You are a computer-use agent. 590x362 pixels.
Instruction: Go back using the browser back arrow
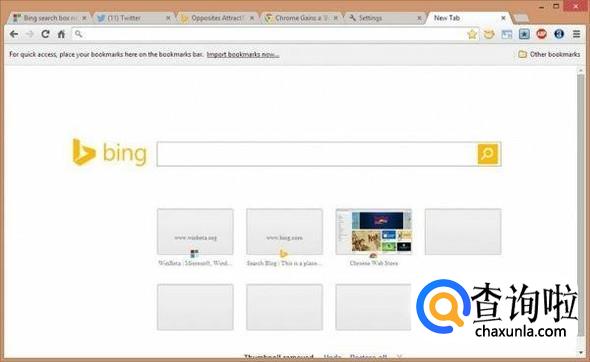[x=14, y=34]
